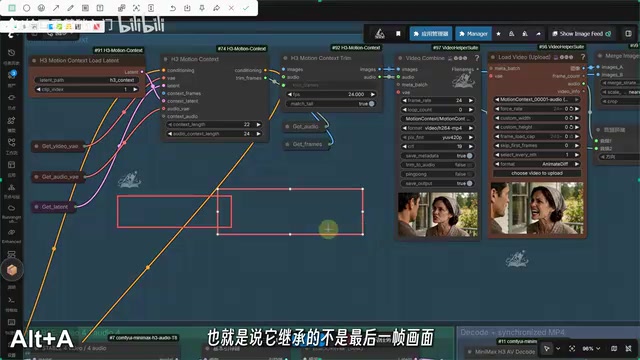Screen dimensions: 640x360
Task: Undo the last screenshot annotation
Action: click(173, 8)
